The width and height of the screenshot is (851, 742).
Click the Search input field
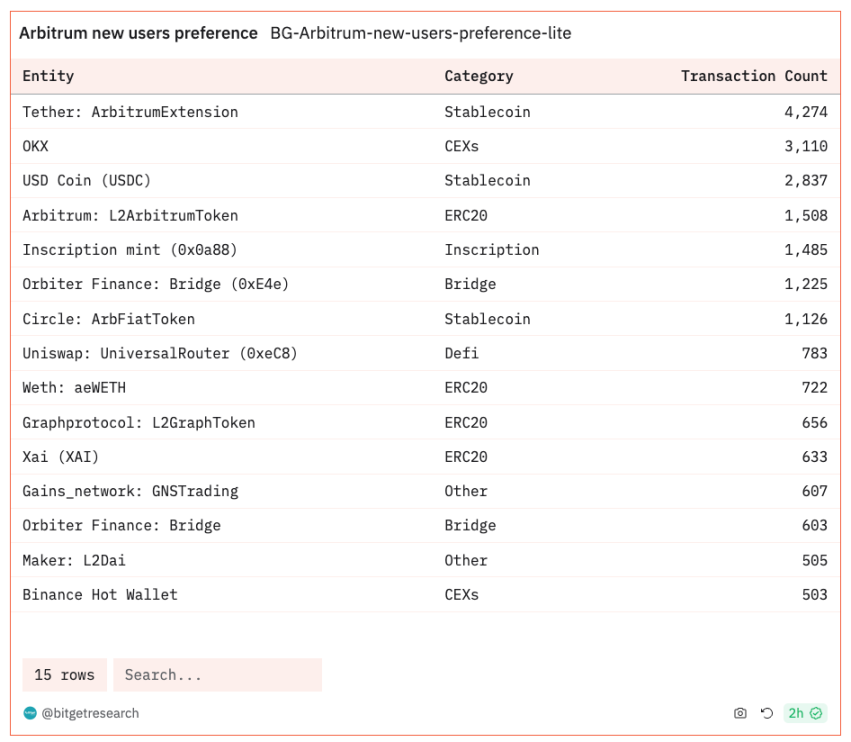[217, 675]
